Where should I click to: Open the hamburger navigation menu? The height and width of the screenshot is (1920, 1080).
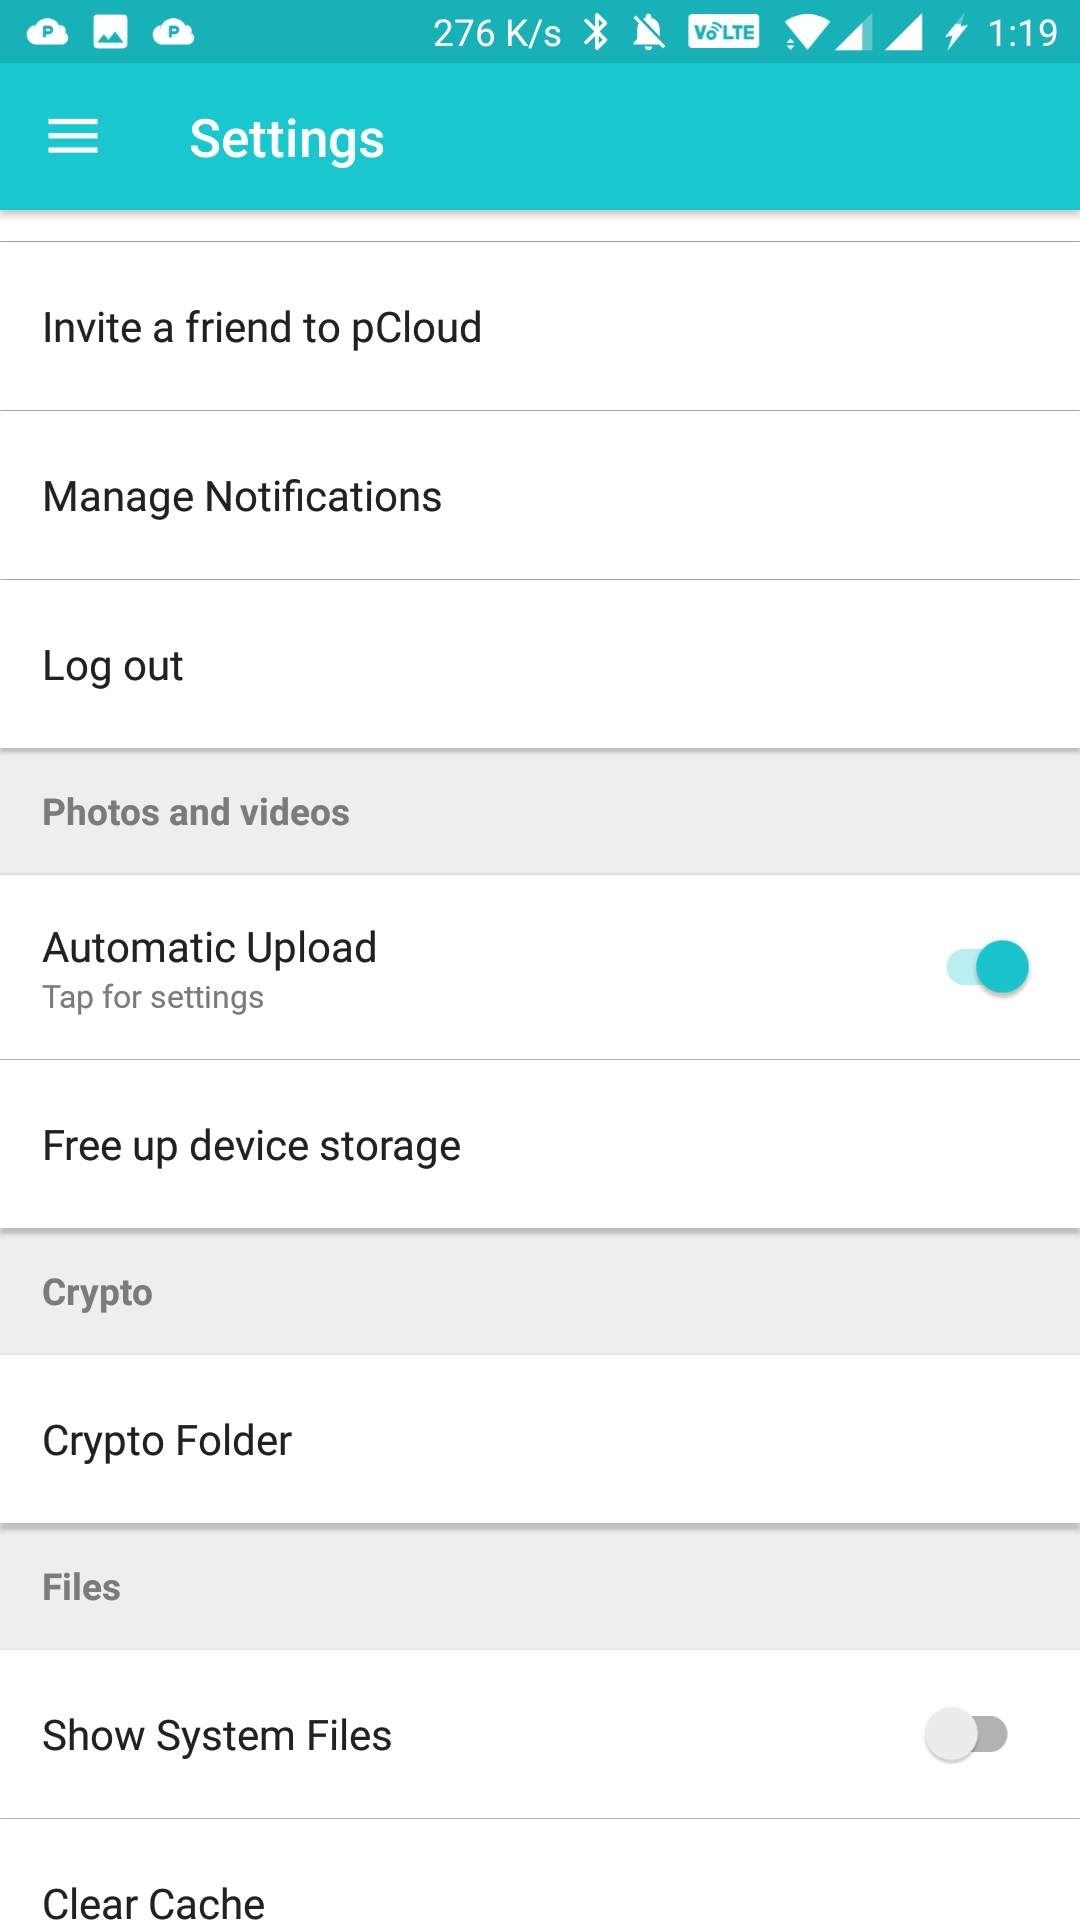(x=73, y=137)
